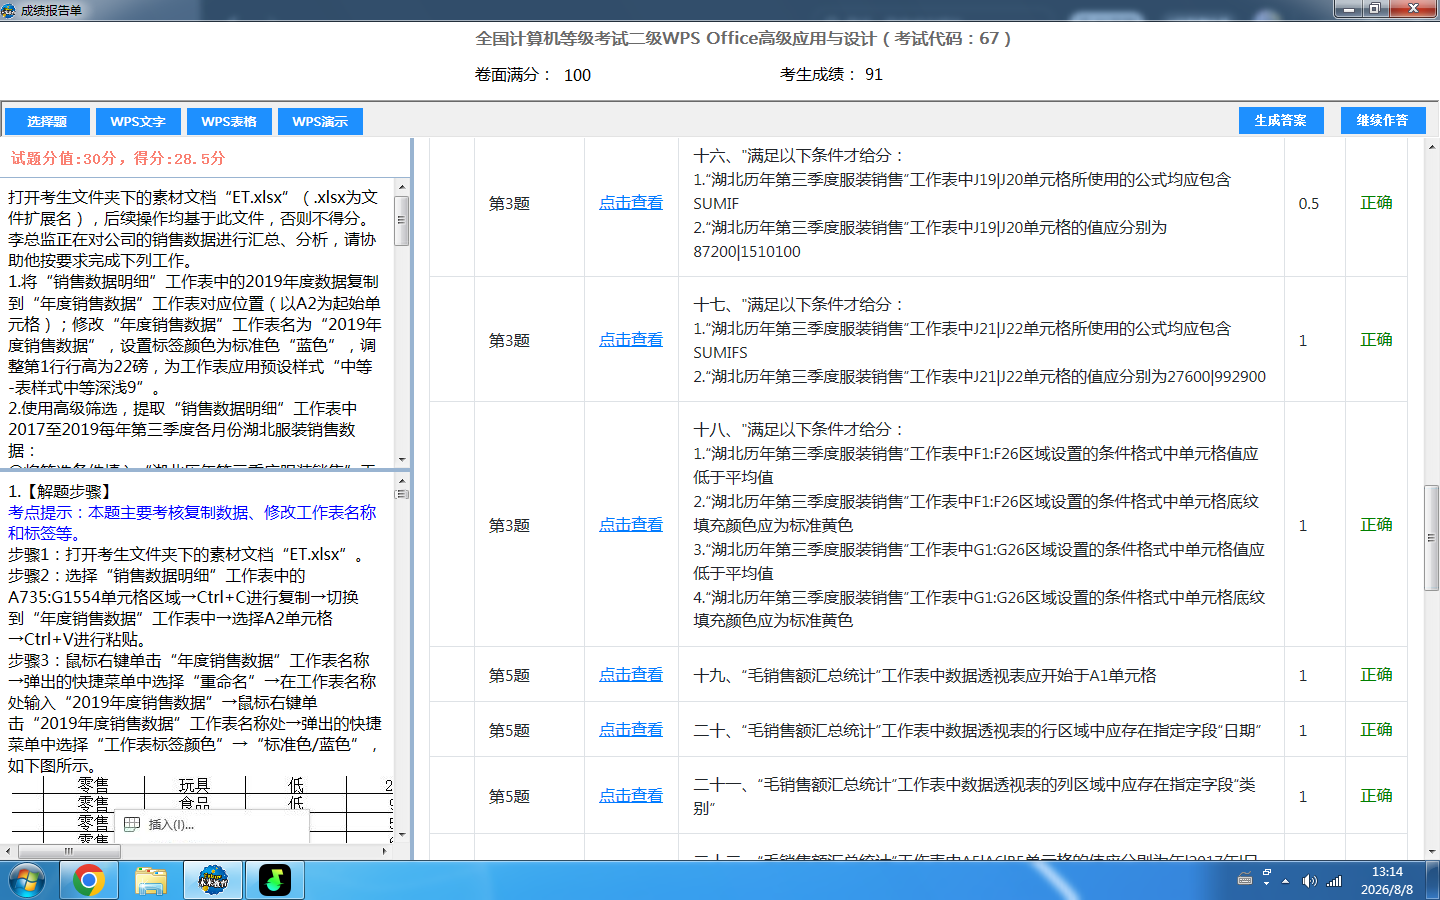1440x900 pixels.
Task: Click the 成绩报告单 title bar app icon
Action: coord(9,10)
